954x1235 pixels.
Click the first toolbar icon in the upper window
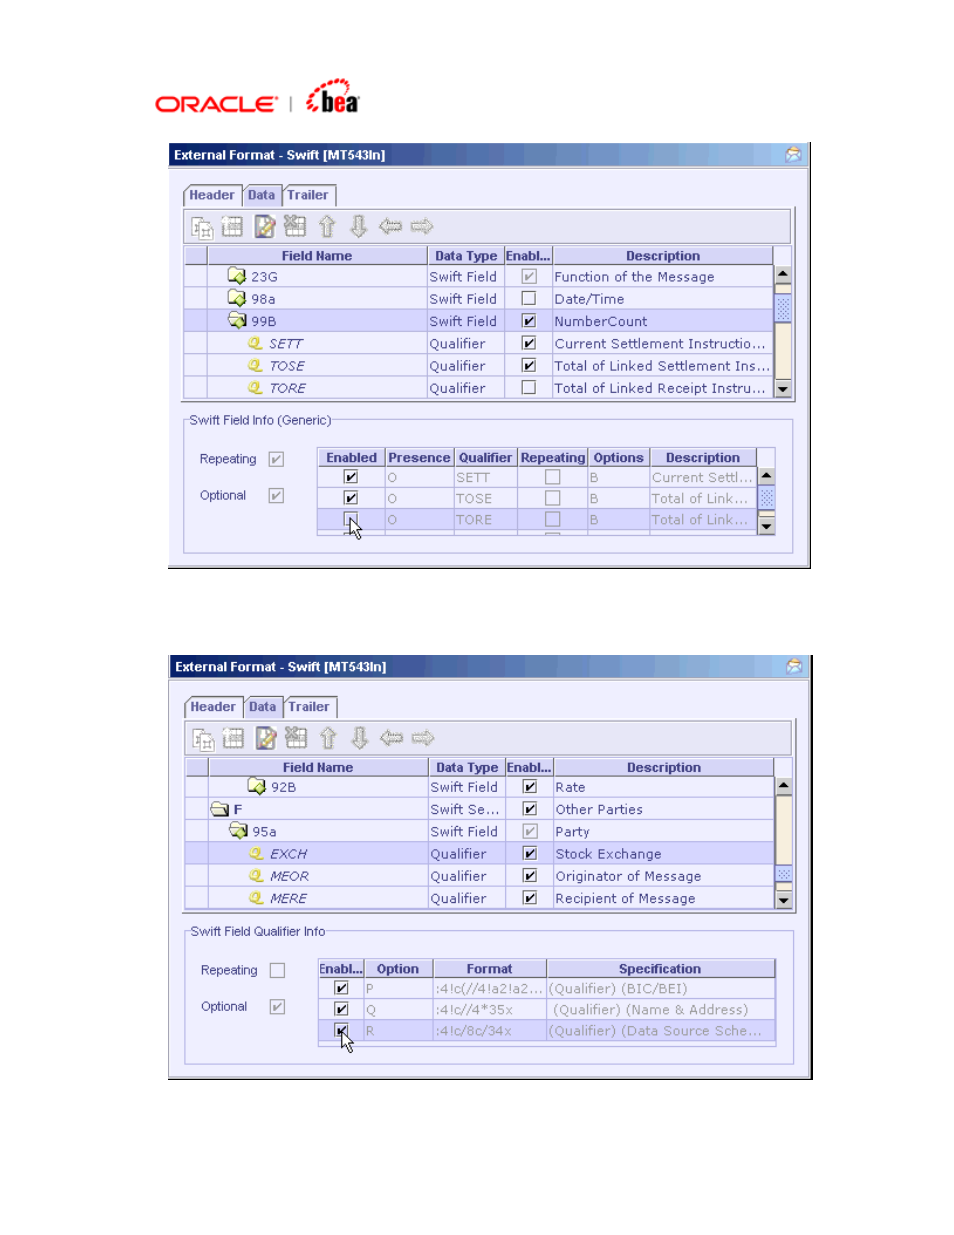pos(202,227)
